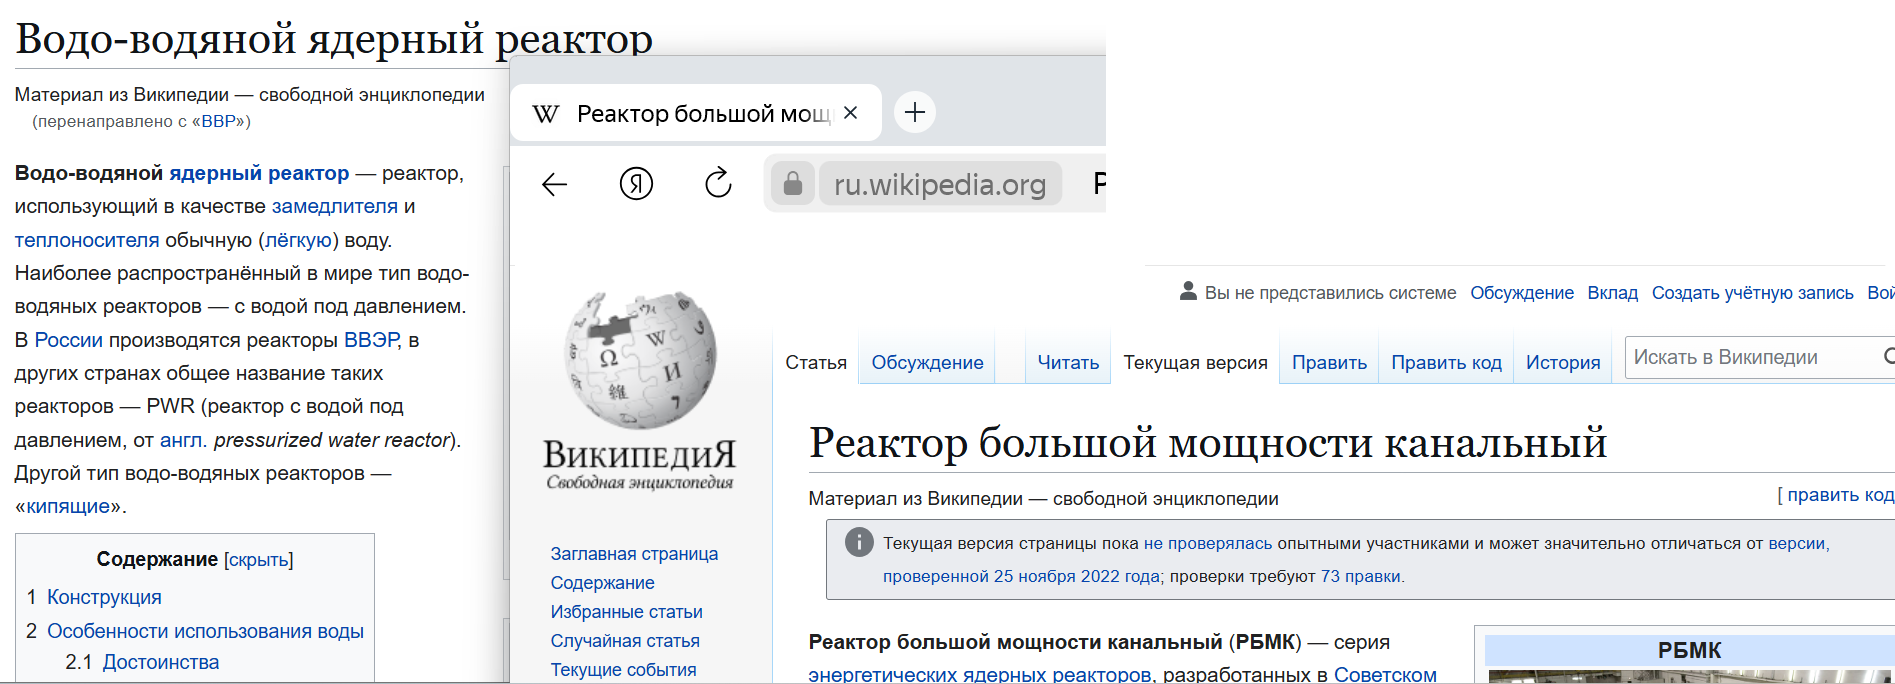1895x684 pixels.
Task: Open the История tab
Action: [1563, 363]
